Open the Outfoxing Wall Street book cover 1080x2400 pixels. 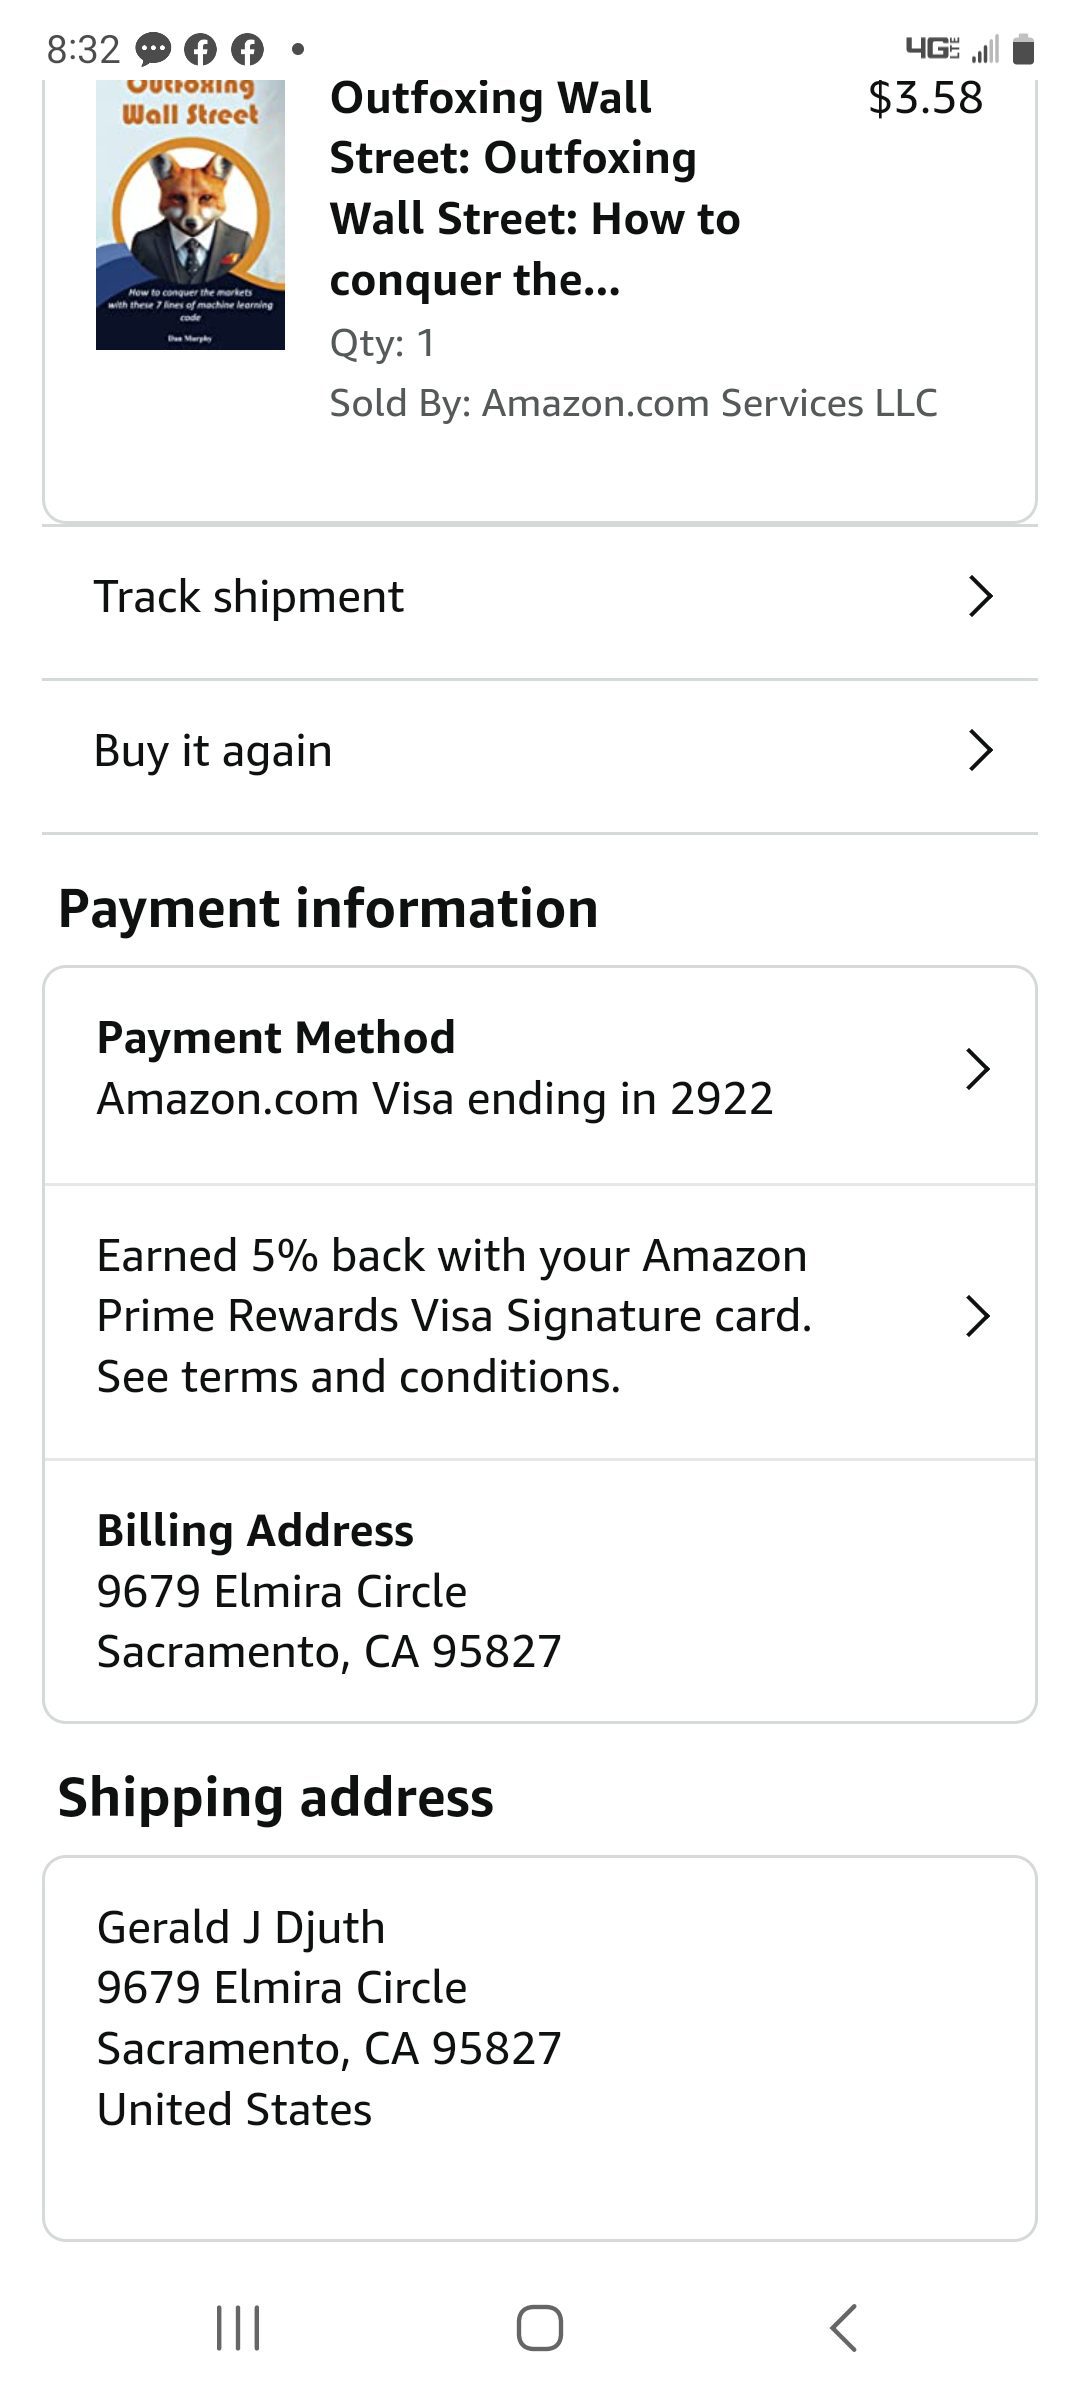(x=190, y=214)
